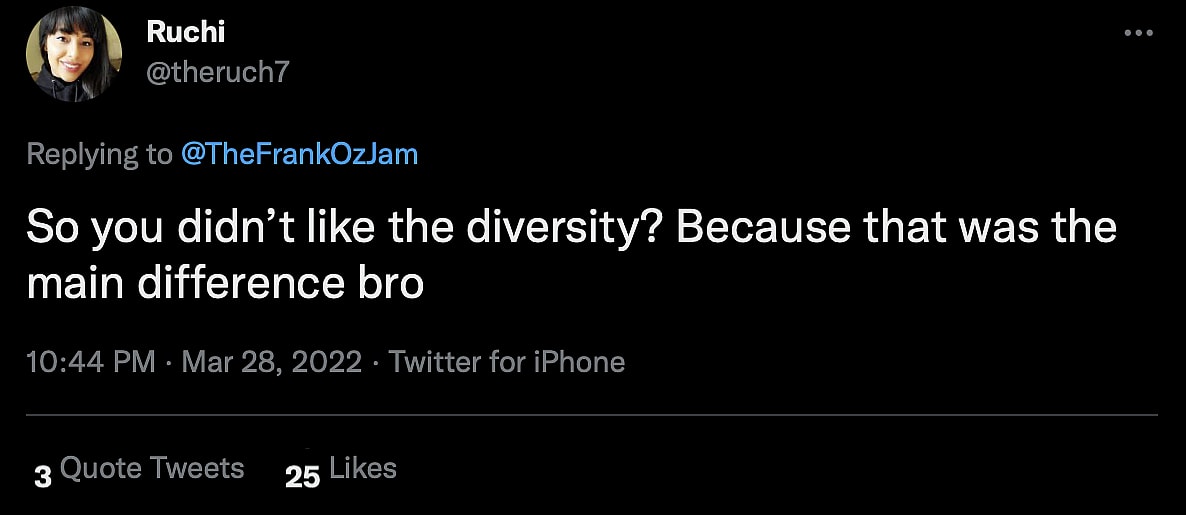Image resolution: width=1186 pixels, height=515 pixels.
Task: Click the divider line above the stats
Action: 592,414
